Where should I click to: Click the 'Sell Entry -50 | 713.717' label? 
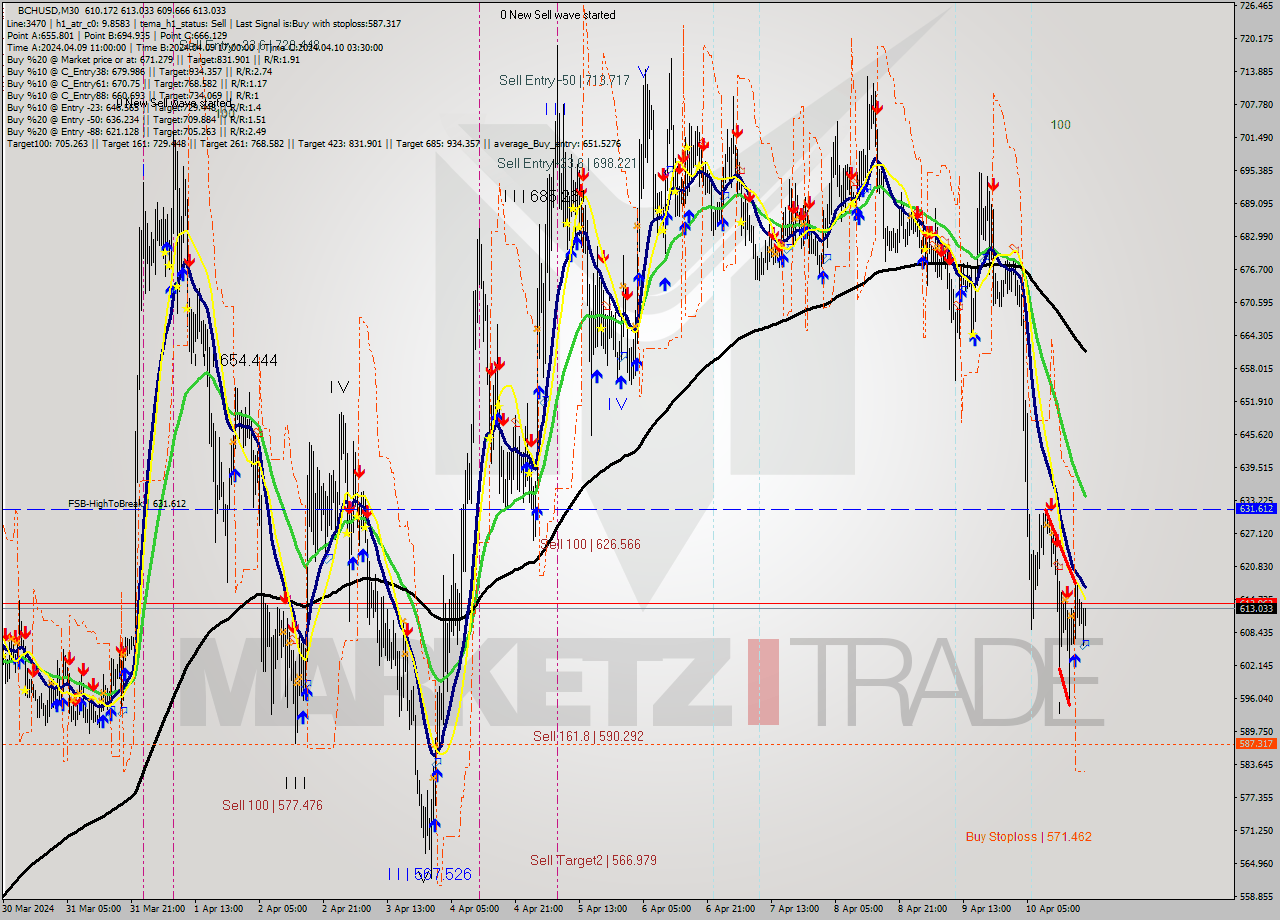click(x=564, y=80)
